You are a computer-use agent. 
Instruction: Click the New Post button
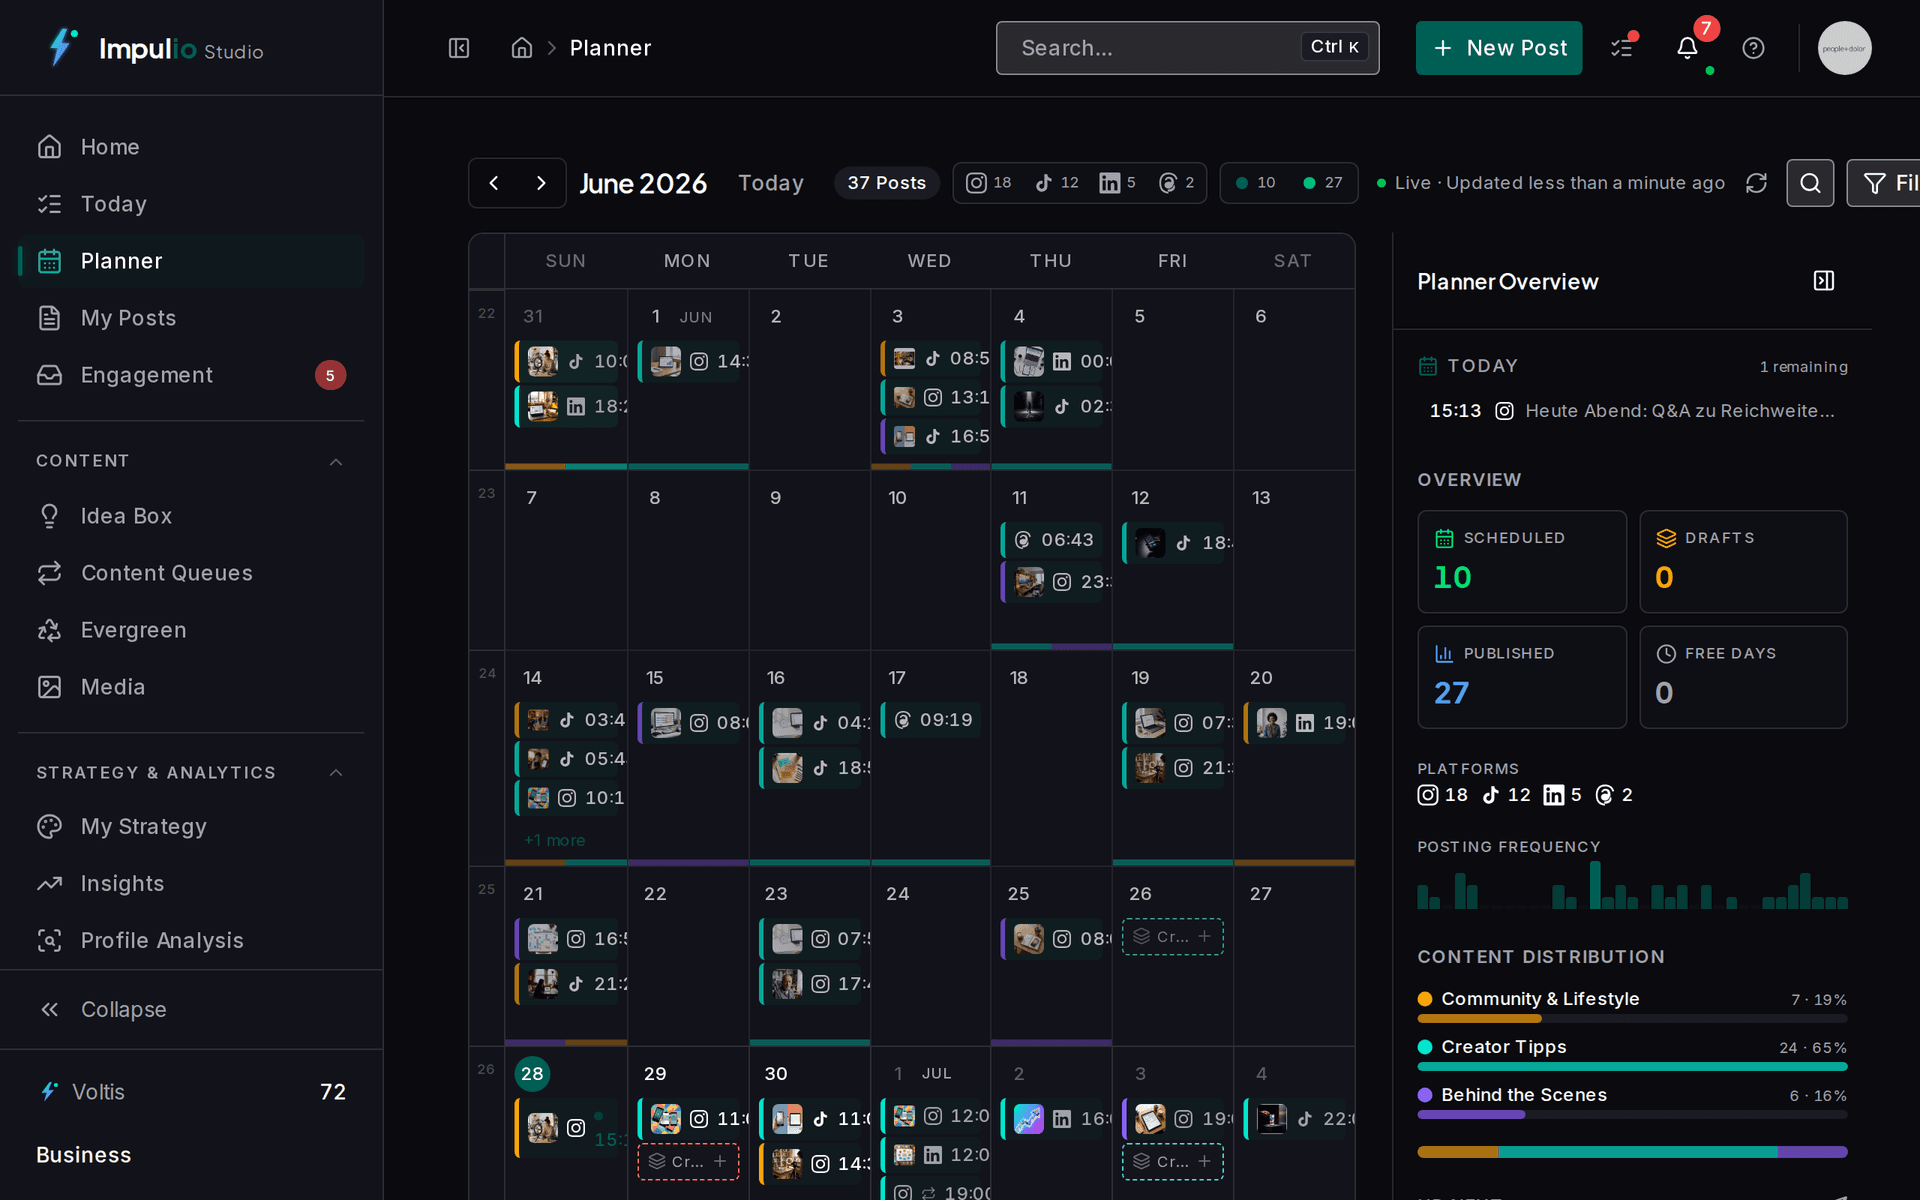click(1498, 48)
